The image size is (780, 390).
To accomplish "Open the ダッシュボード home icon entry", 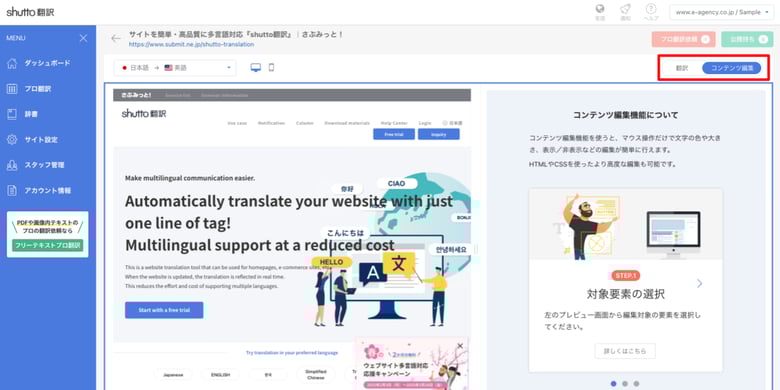I will [x=38, y=63].
